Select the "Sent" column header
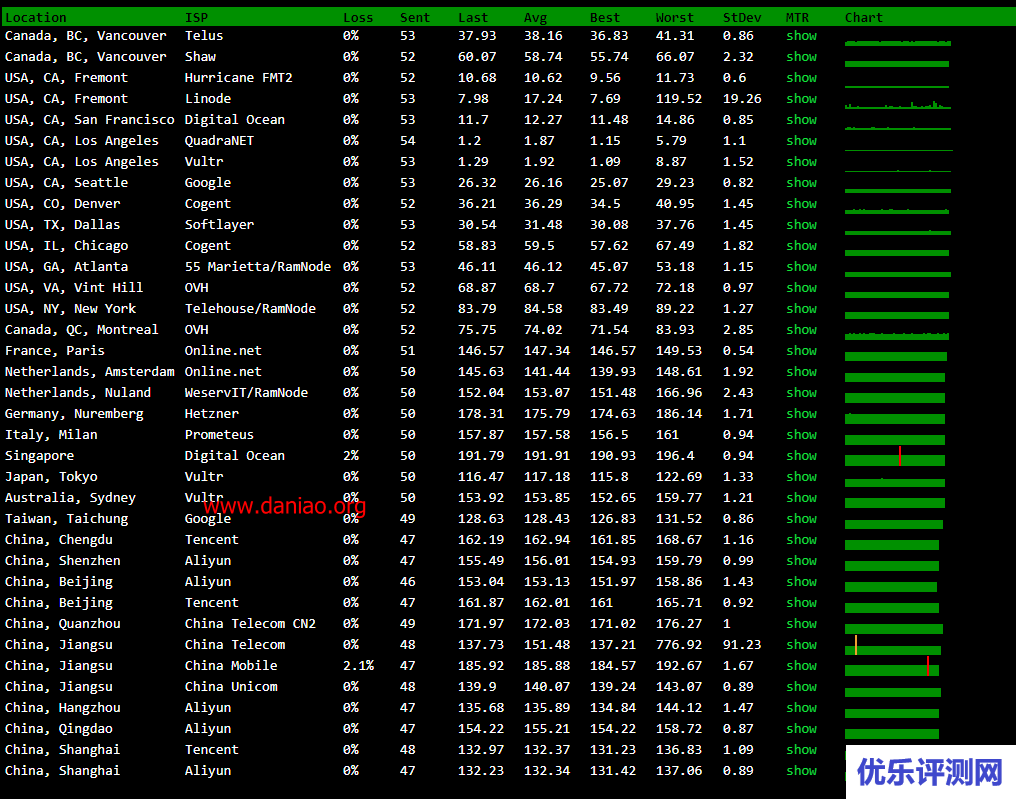 tap(415, 17)
